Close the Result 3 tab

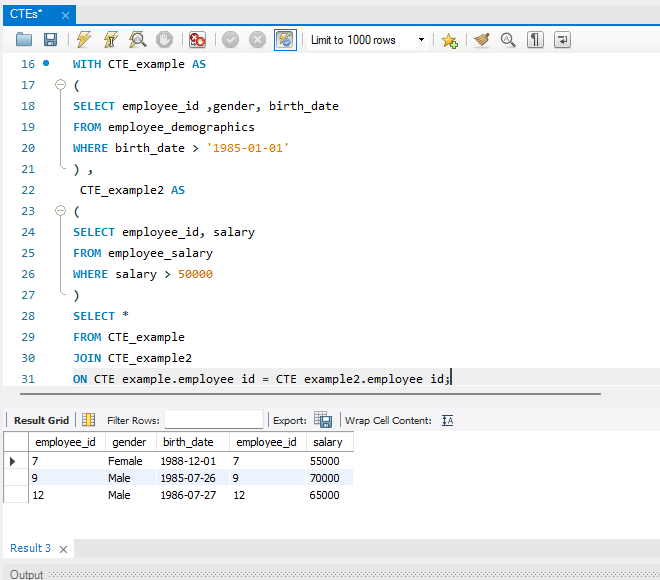click(x=64, y=549)
